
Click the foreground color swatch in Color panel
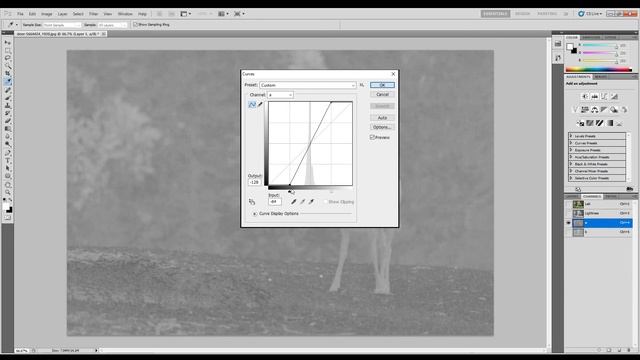point(570,46)
